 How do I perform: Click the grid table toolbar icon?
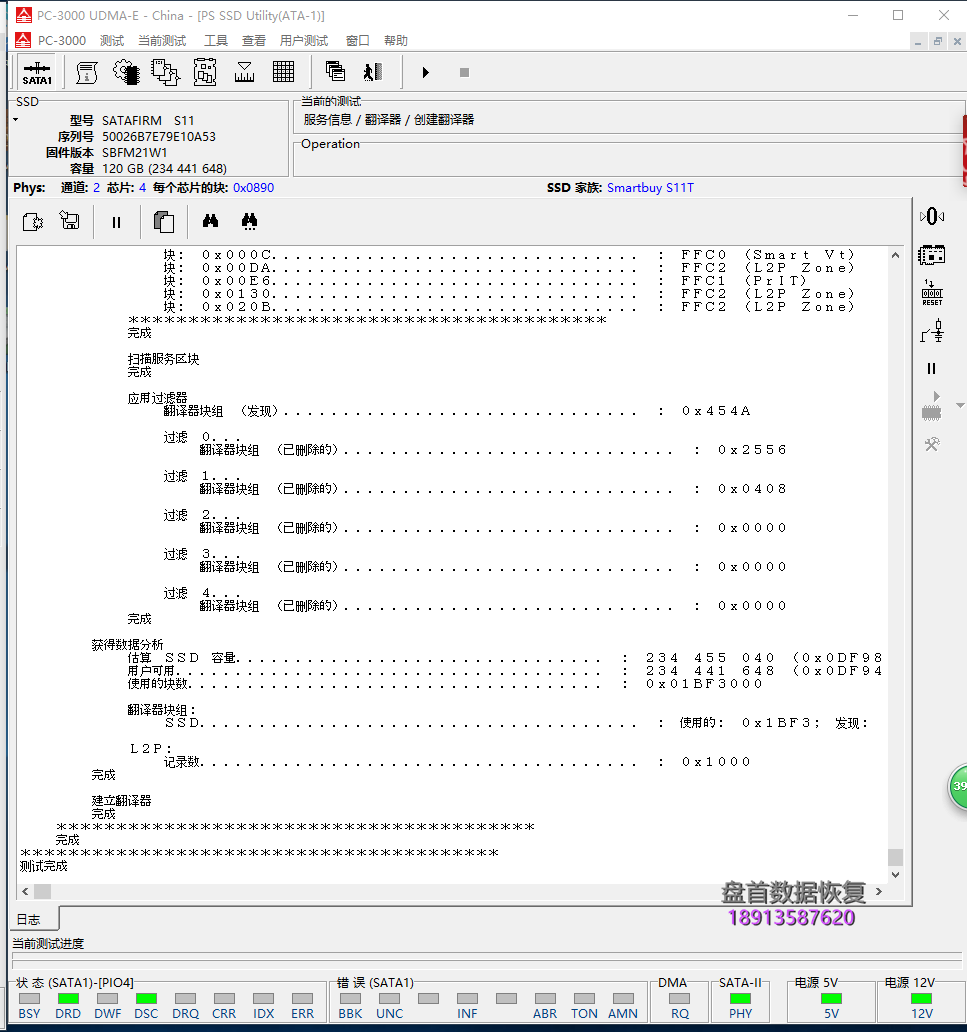283,72
